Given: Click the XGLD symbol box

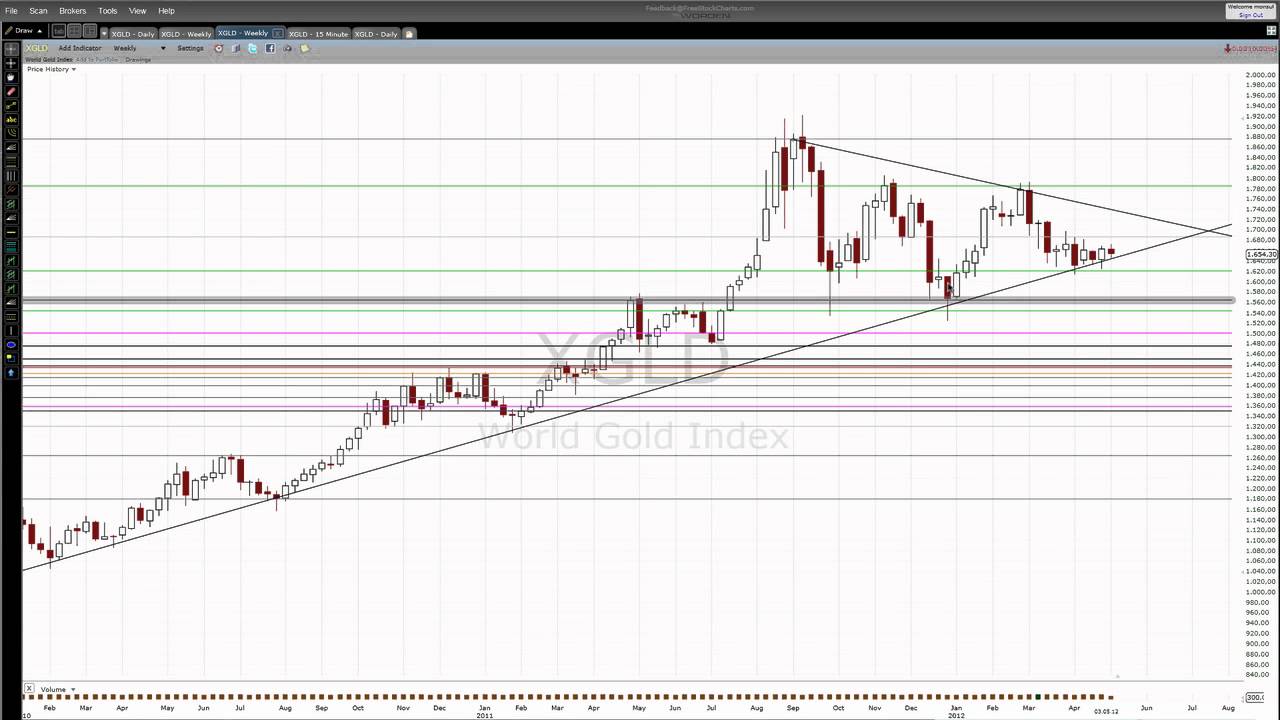Looking at the screenshot, I should coord(36,48).
